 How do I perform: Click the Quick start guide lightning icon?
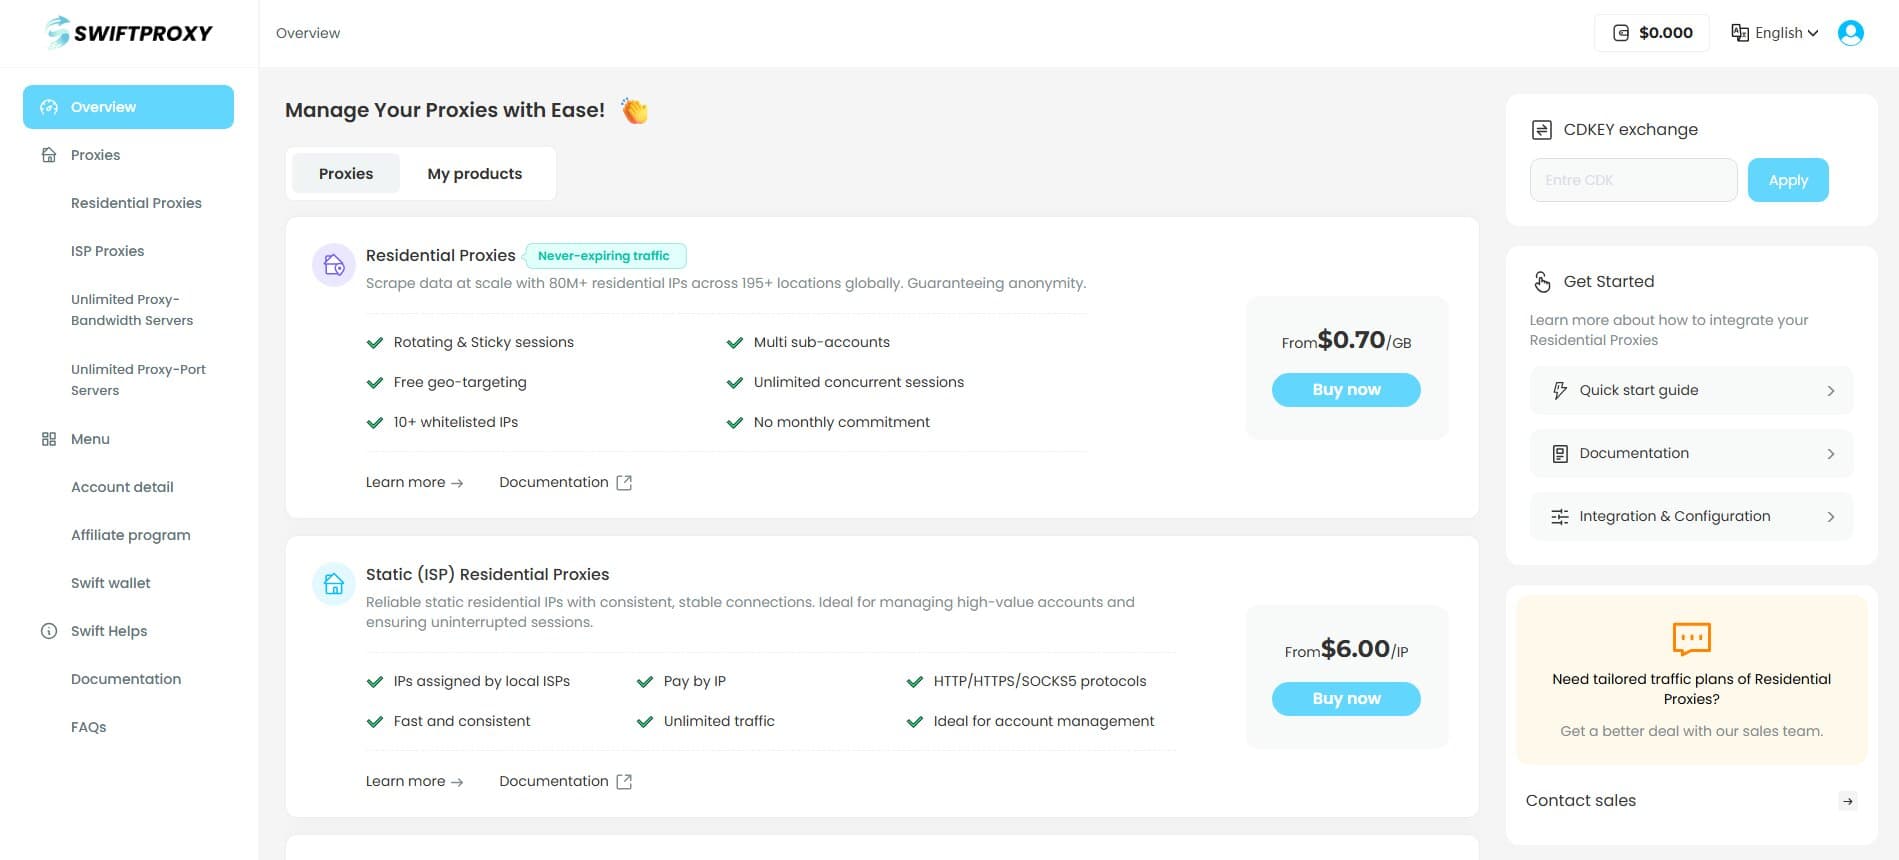click(1559, 391)
